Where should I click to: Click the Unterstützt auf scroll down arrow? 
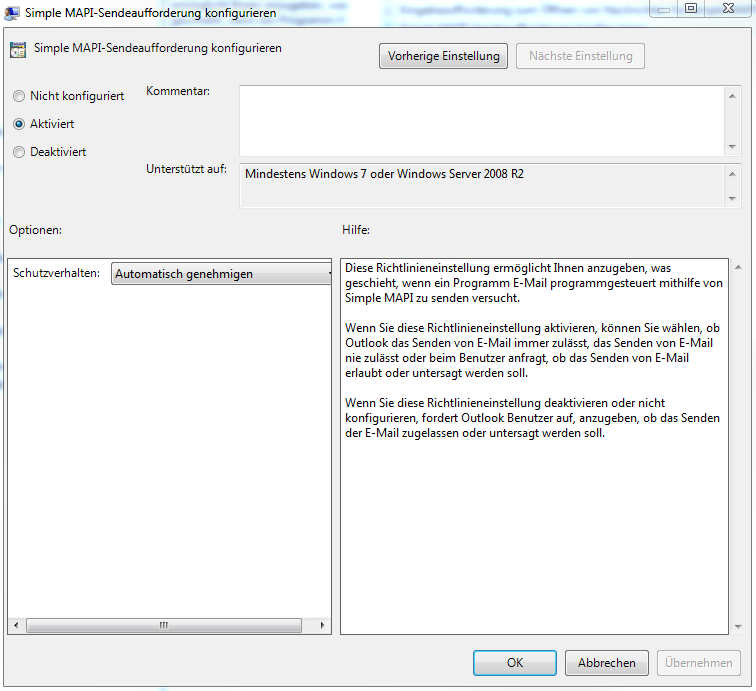point(732,199)
